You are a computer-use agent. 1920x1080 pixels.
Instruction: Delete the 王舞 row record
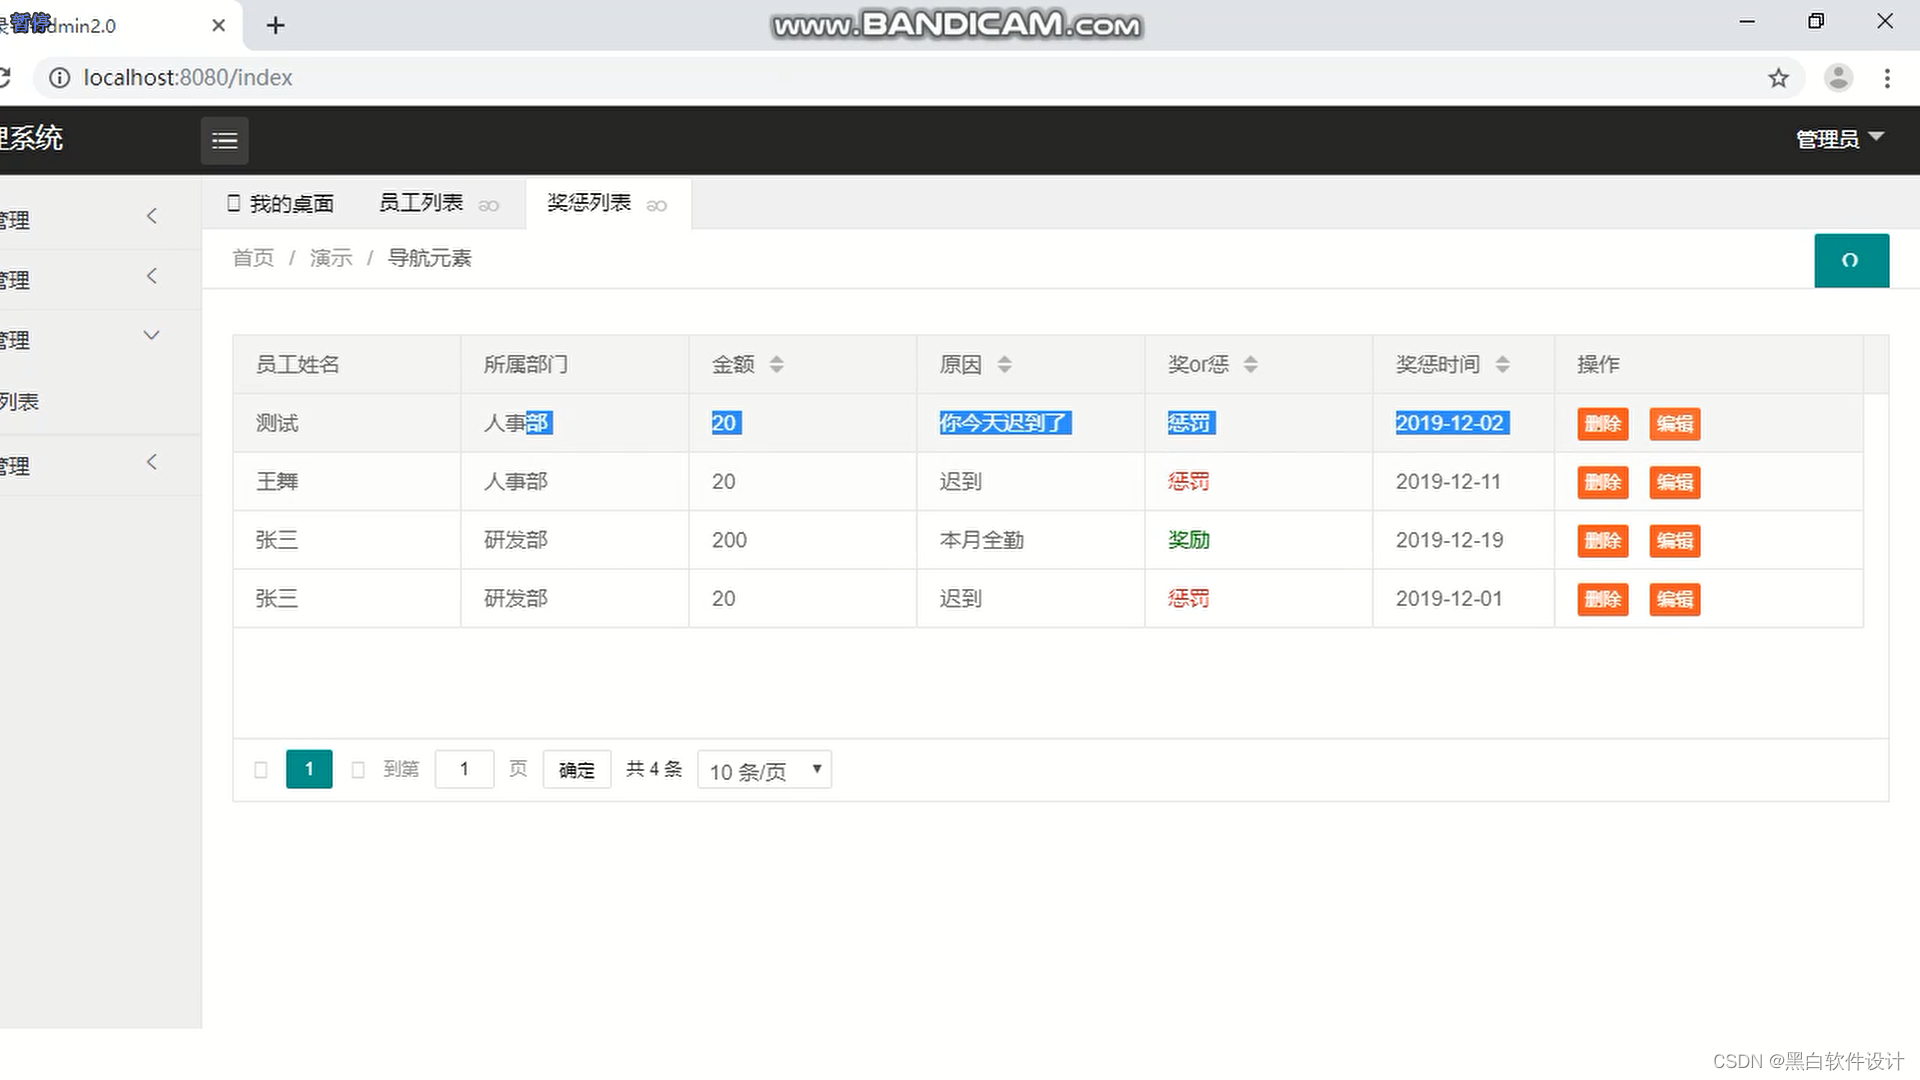pos(1602,482)
